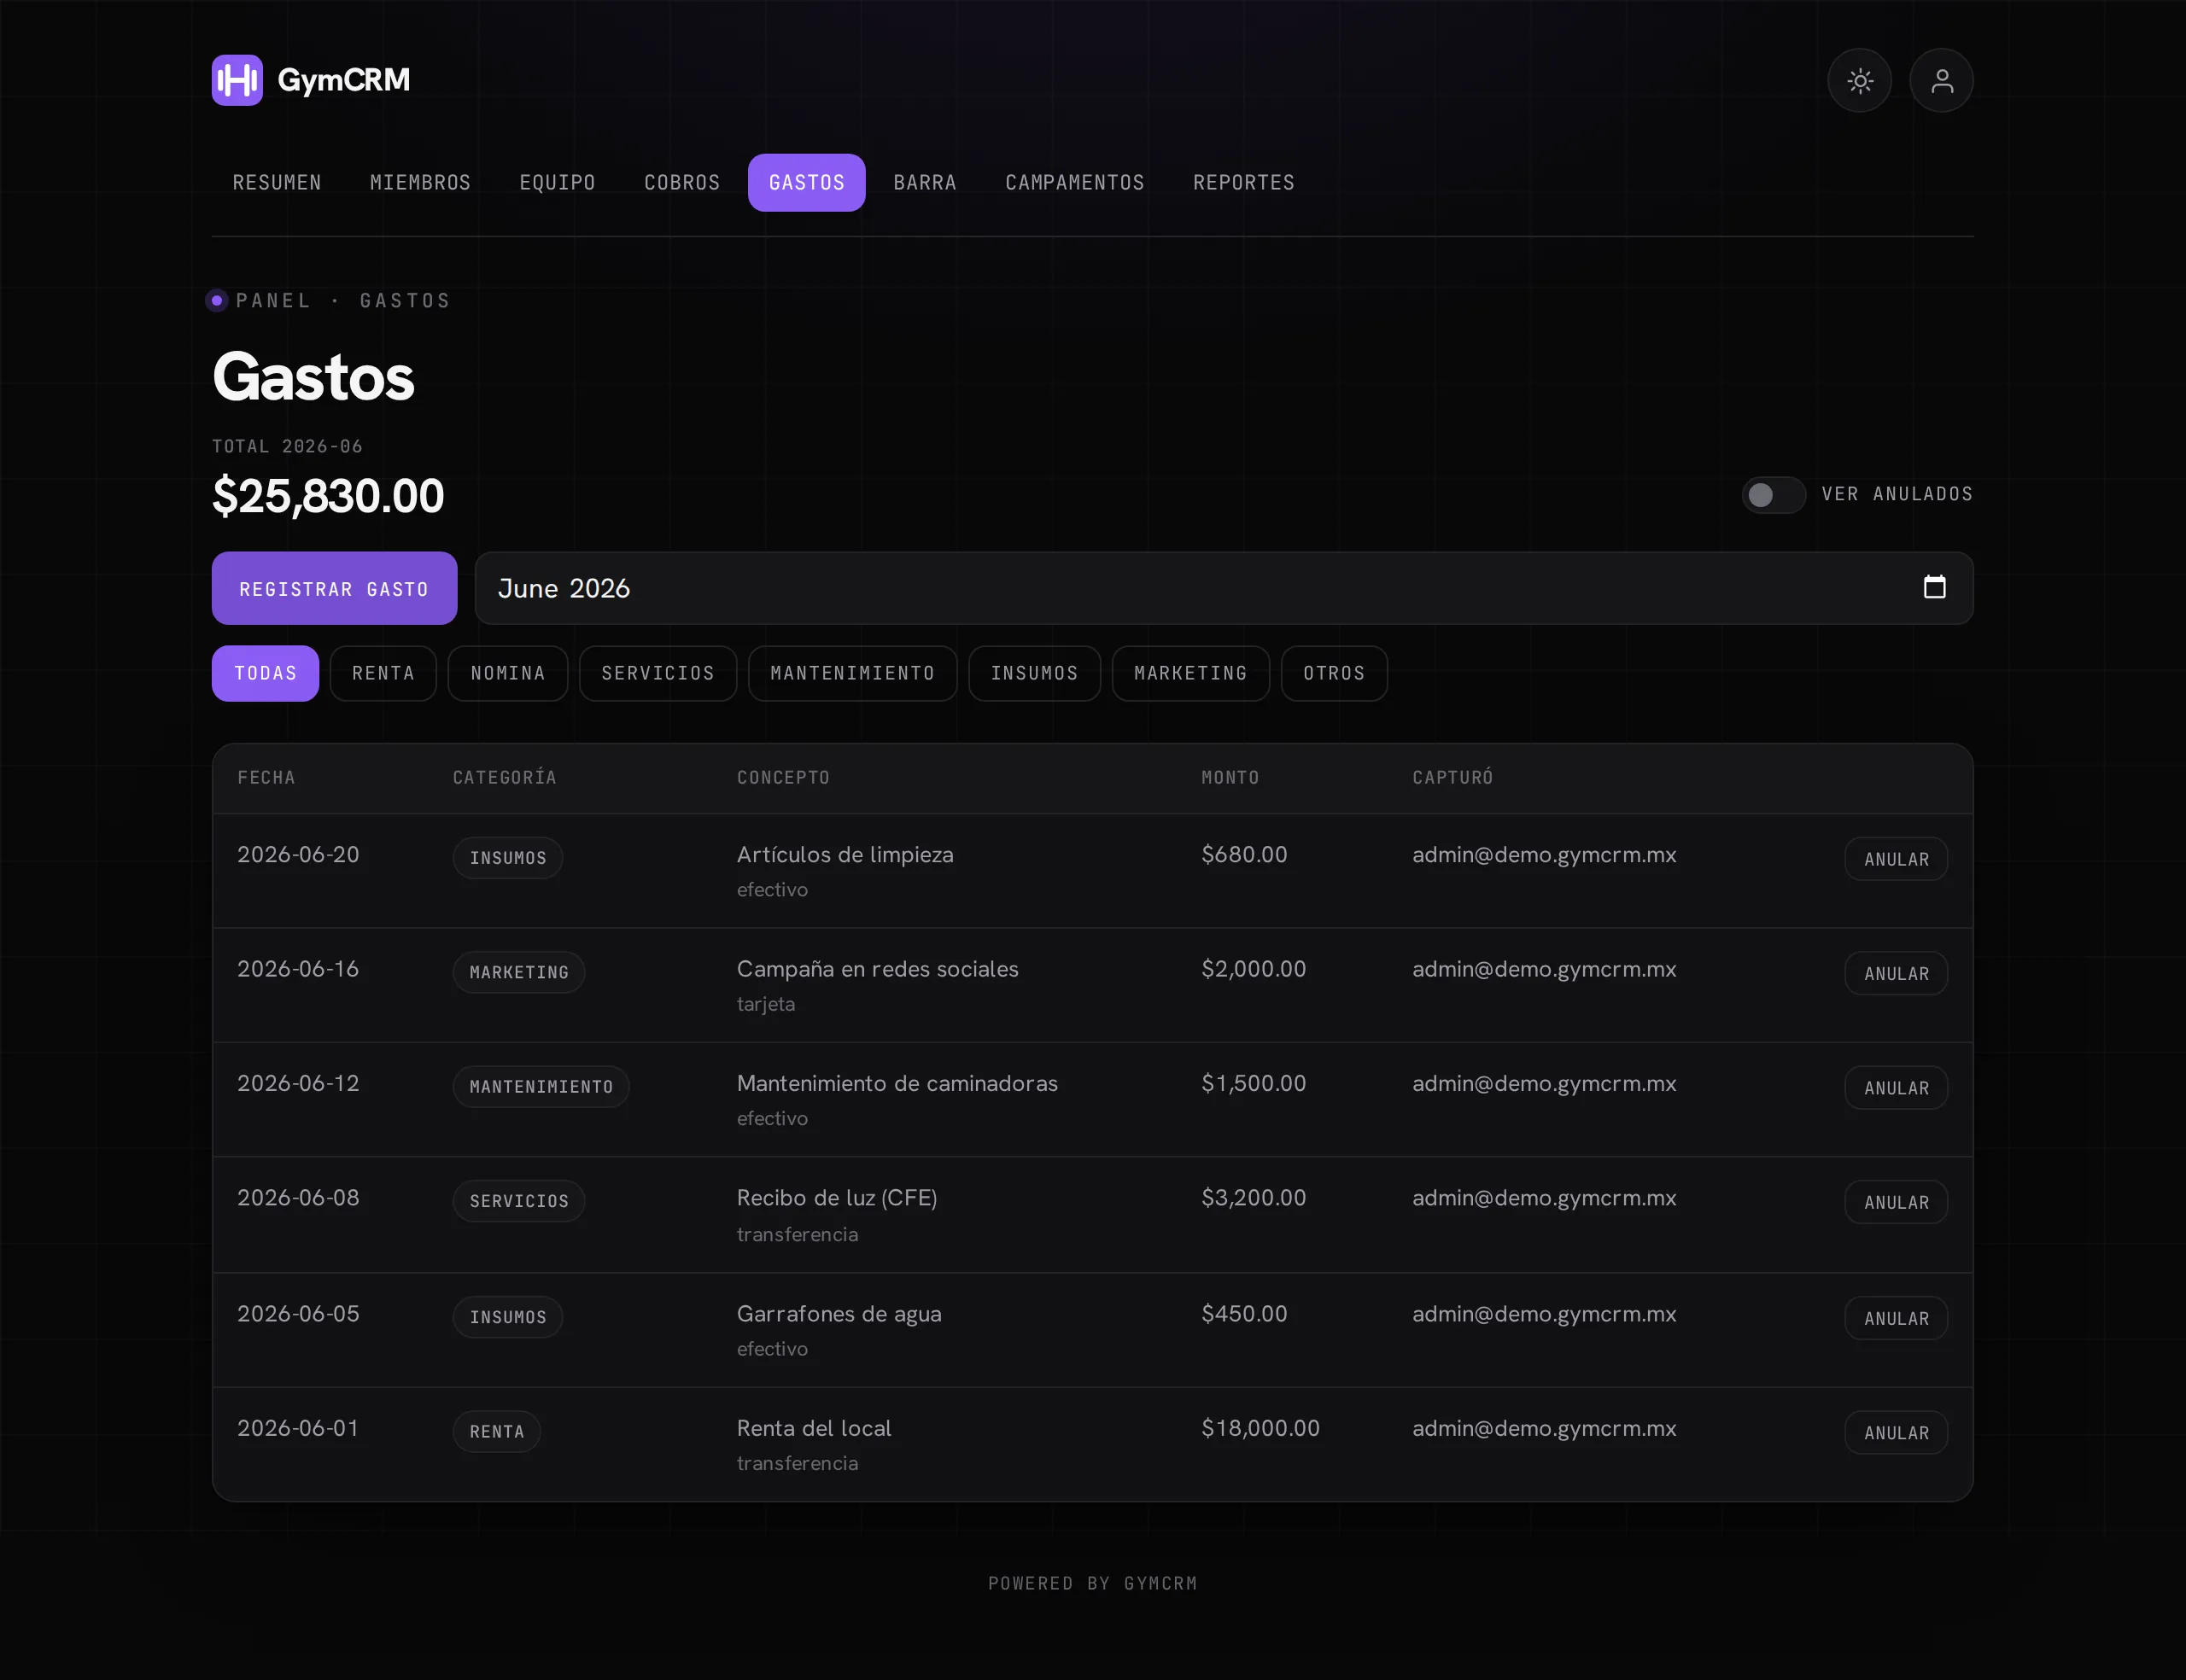
Task: Click the Renta del local concept
Action: [814, 1429]
